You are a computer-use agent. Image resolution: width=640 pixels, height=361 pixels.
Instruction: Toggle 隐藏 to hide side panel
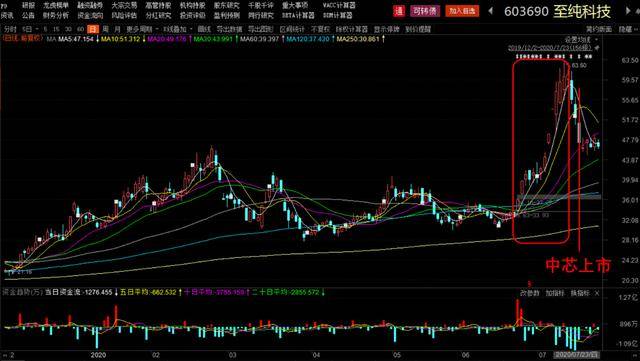tap(625, 29)
